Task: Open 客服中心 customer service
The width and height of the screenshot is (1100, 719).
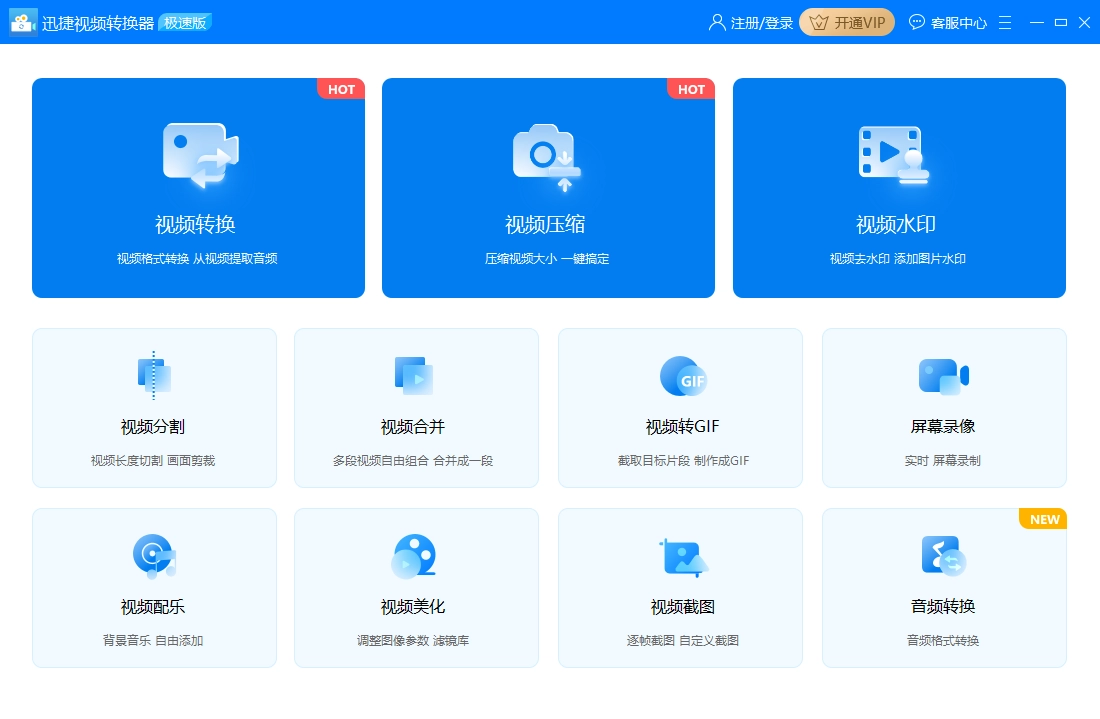Action: 947,23
